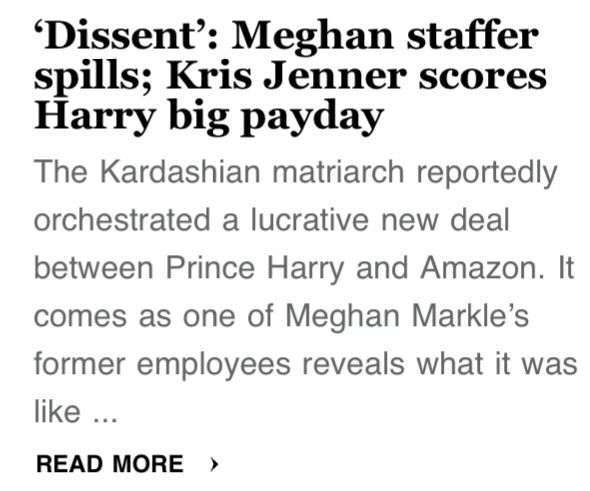Viewport: 590px width, 491px height.
Task: Click the word 'lucrative' in the summary
Action: (x=310, y=220)
